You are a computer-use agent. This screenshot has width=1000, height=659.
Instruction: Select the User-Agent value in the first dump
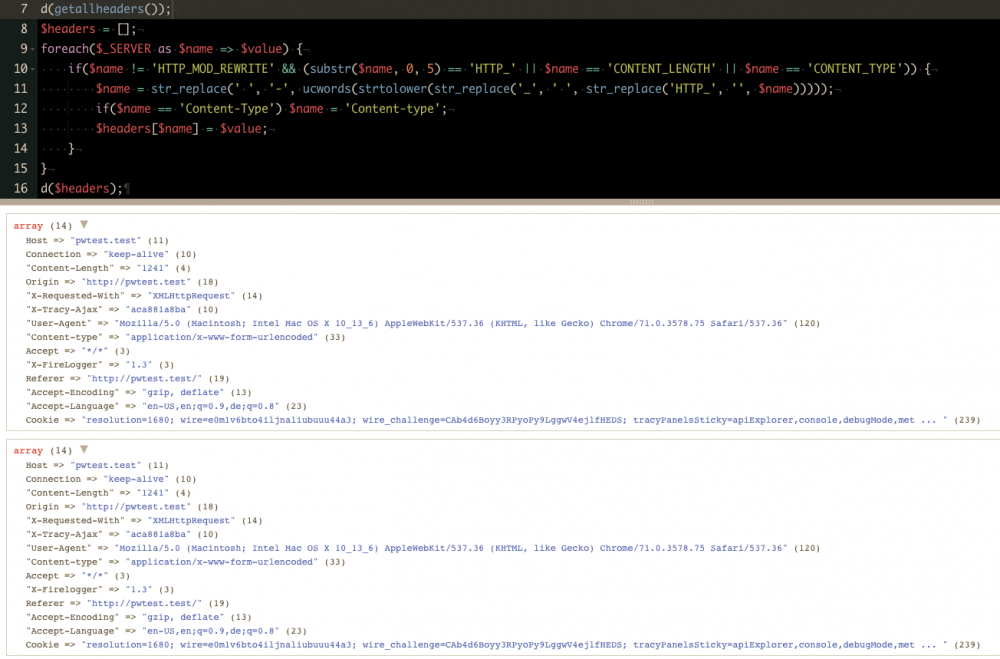[x=452, y=324]
